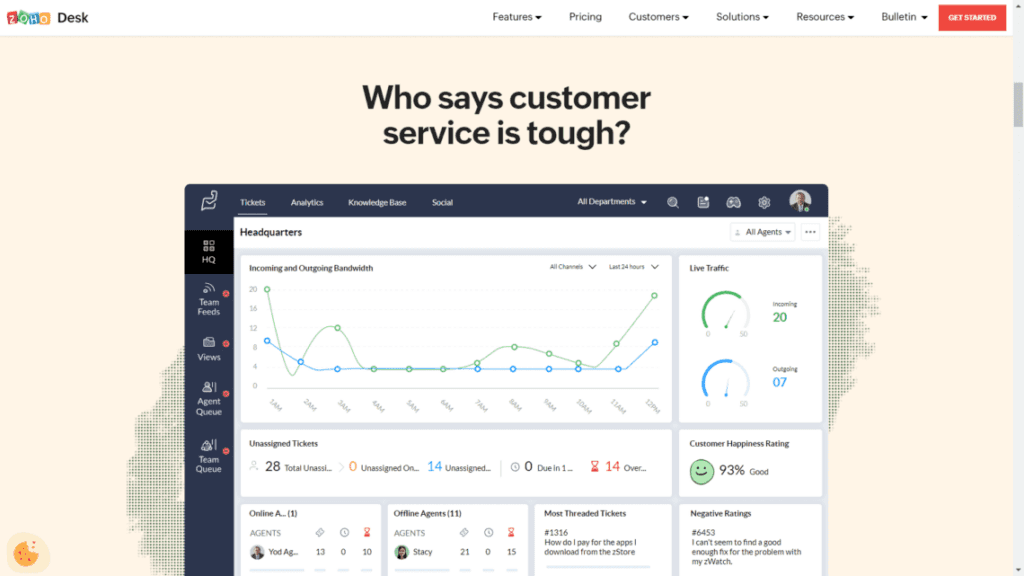Image resolution: width=1024 pixels, height=576 pixels.
Task: Switch to the Analytics tab
Action: coord(307,202)
